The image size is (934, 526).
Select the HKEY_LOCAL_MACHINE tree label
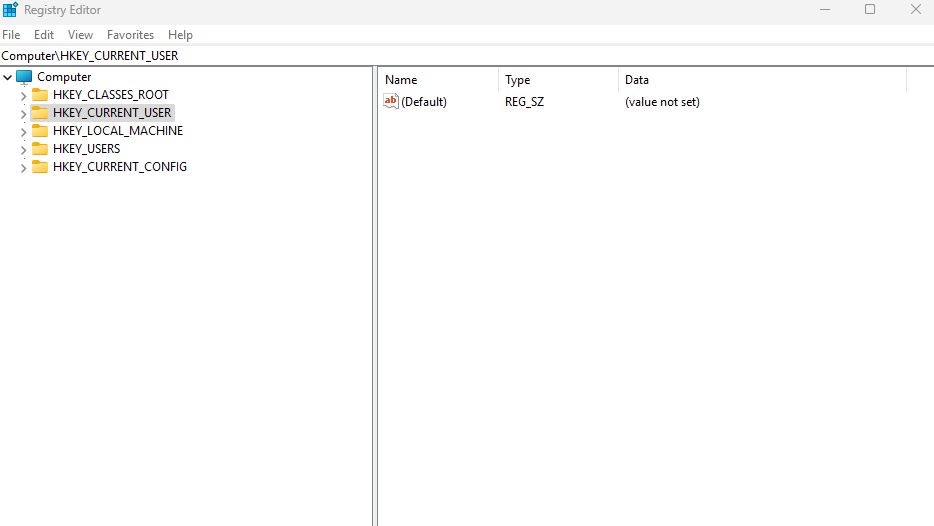click(x=118, y=130)
